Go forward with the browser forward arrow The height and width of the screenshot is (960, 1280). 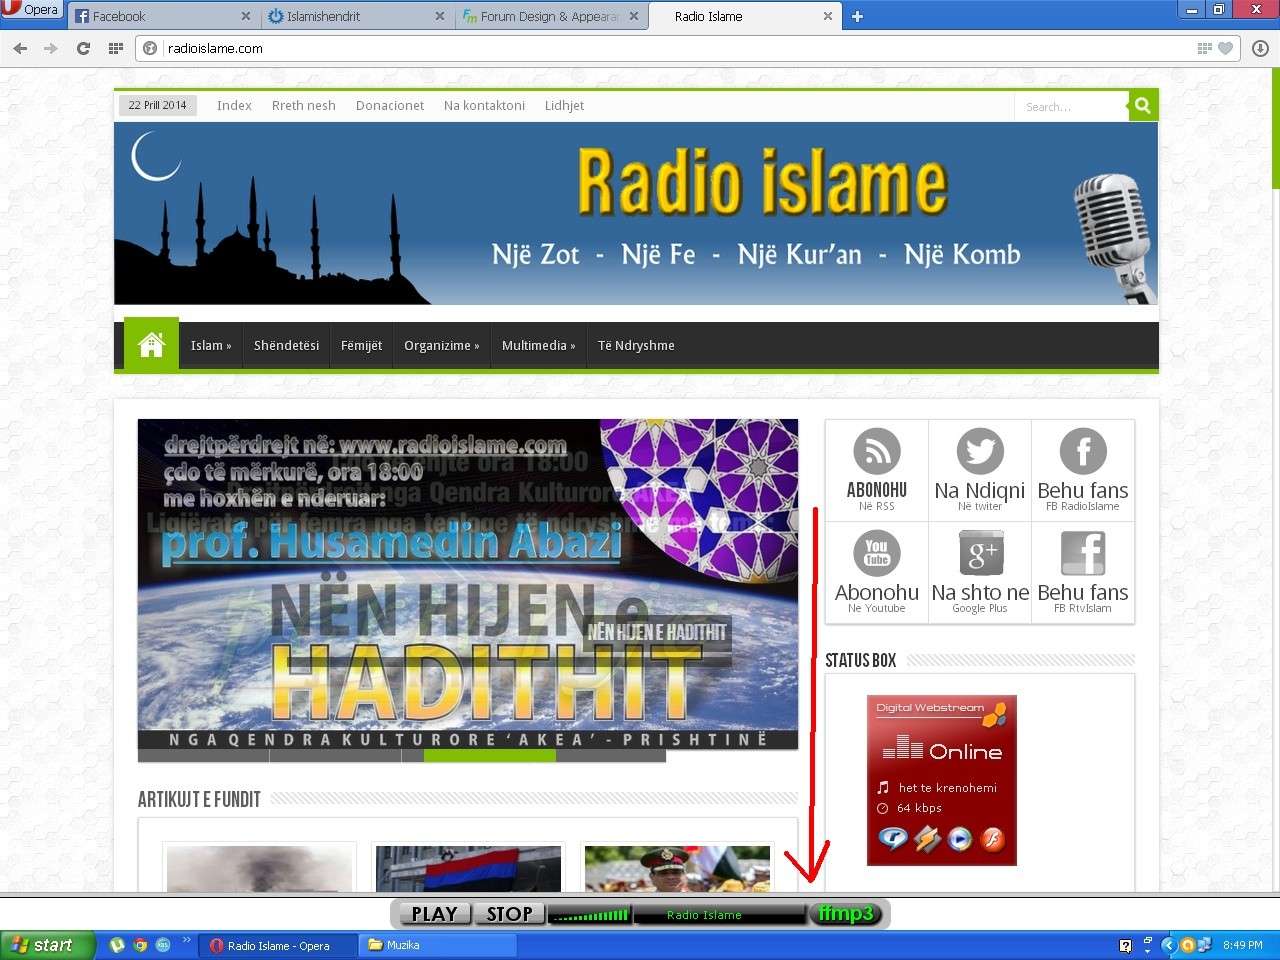pos(51,48)
